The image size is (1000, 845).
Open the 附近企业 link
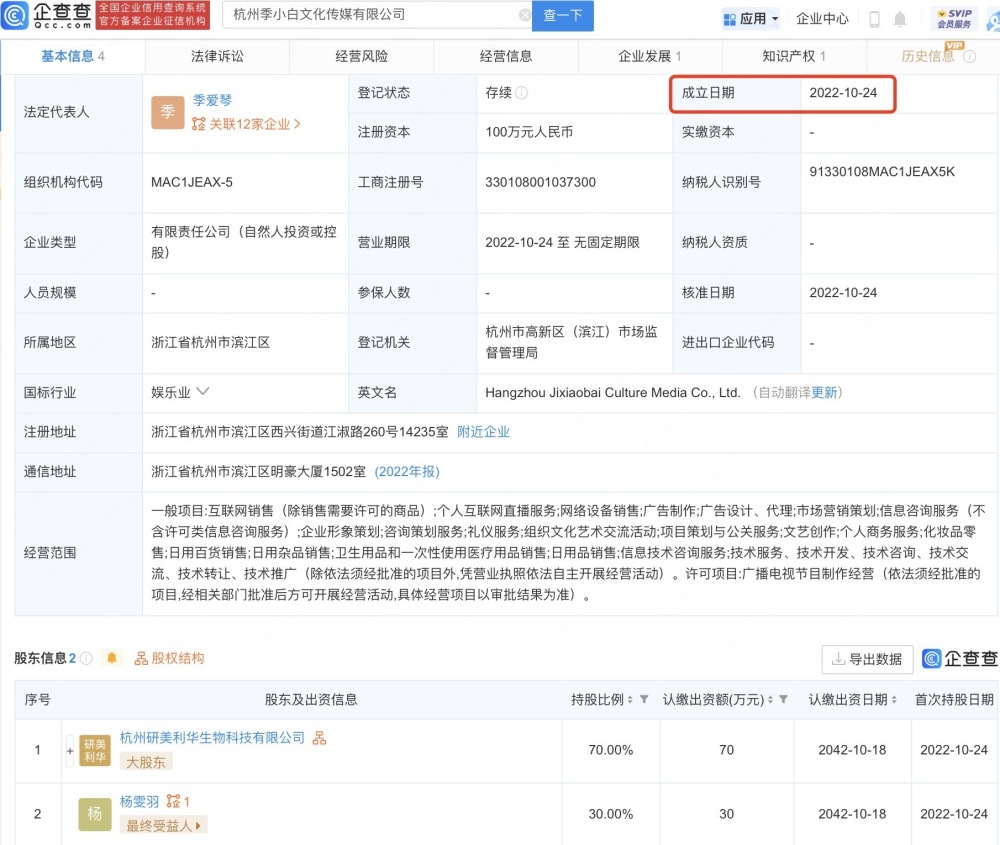(x=483, y=432)
